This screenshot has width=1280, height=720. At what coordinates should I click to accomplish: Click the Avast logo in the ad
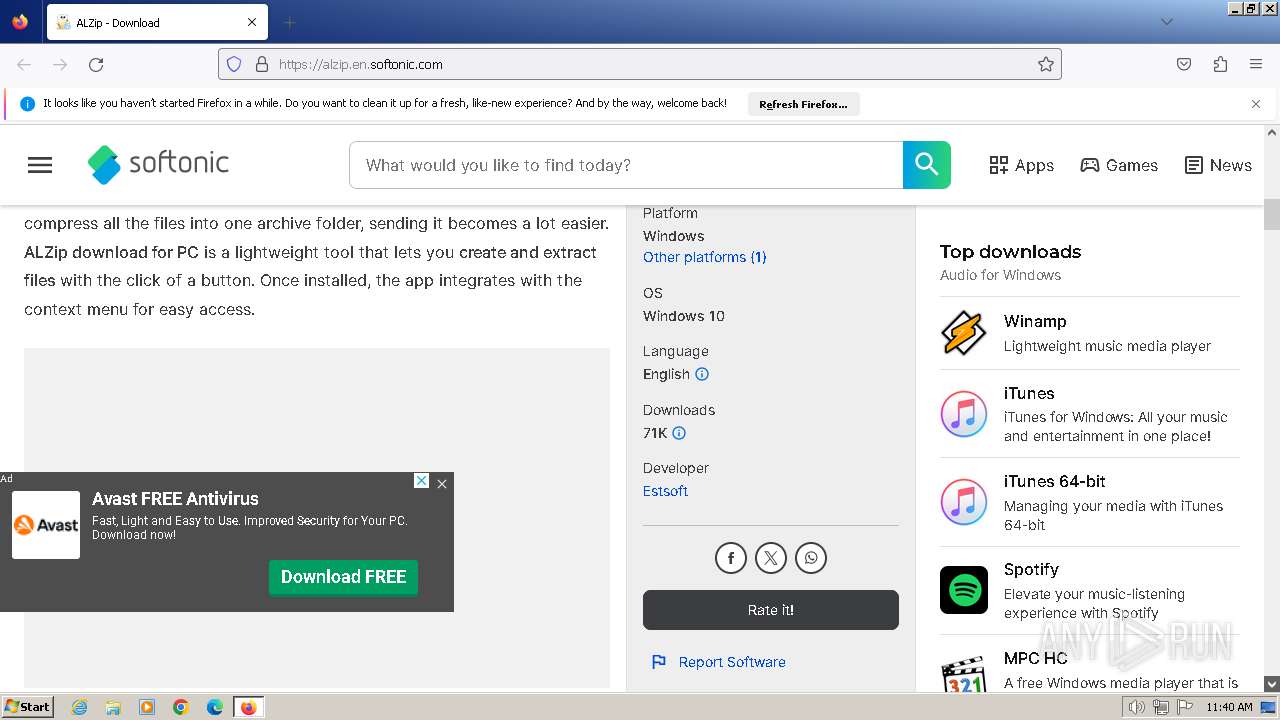coord(46,525)
